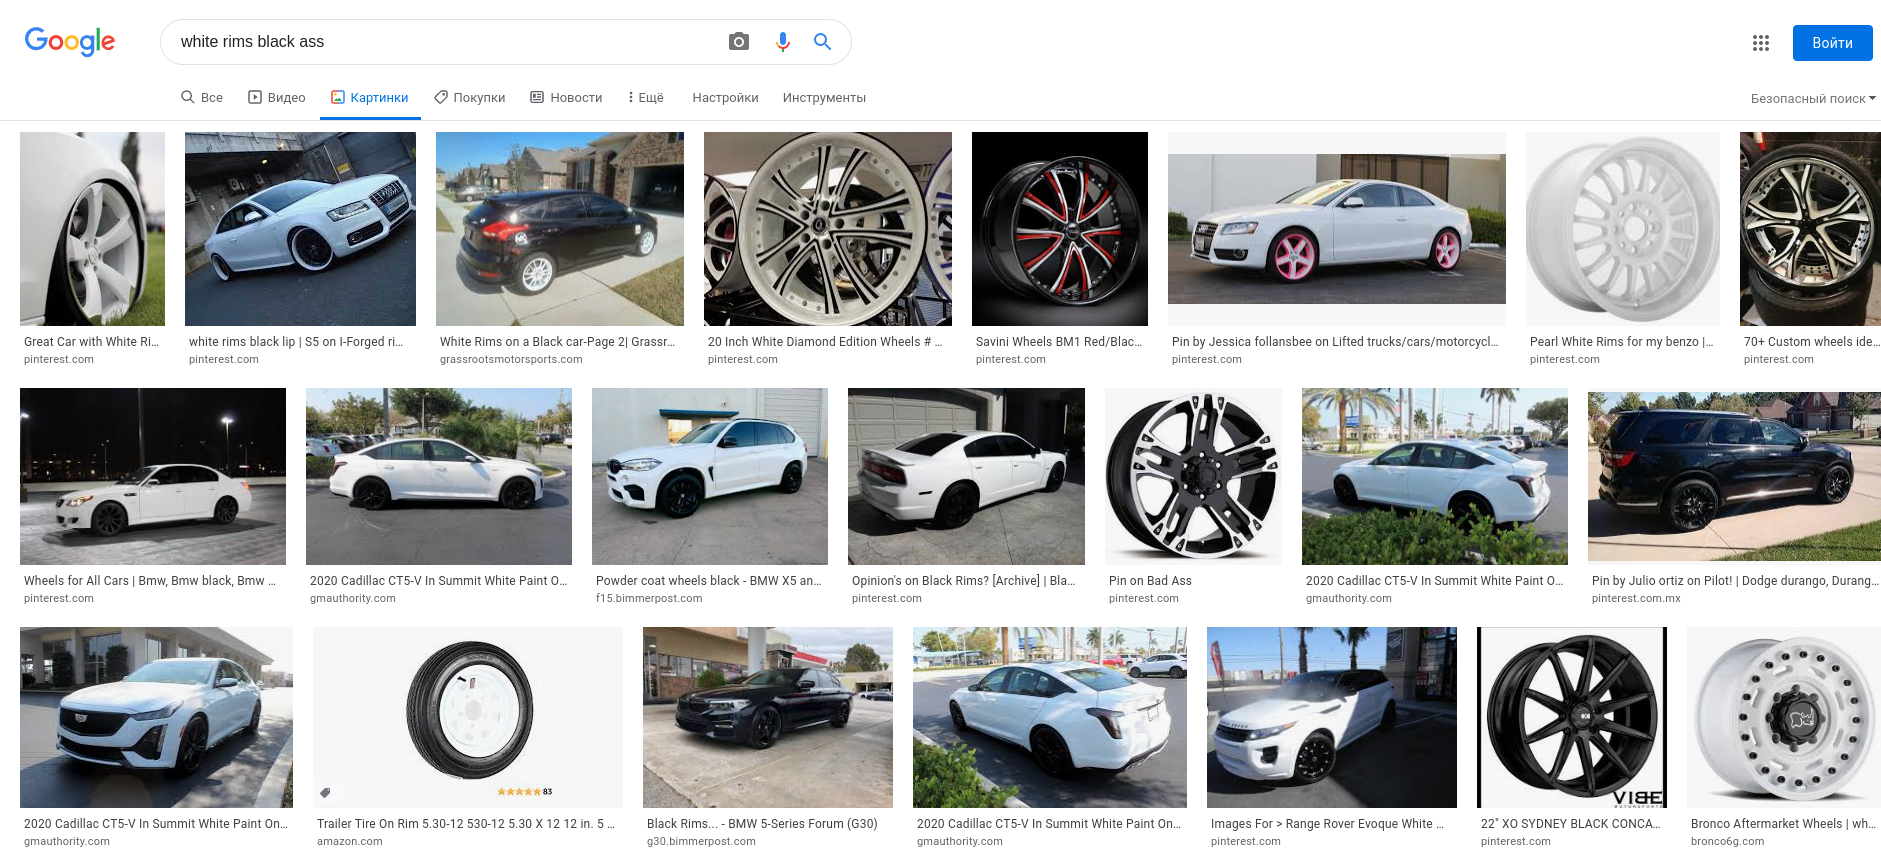Click pinterest.com.mx source link

pos(1636,599)
